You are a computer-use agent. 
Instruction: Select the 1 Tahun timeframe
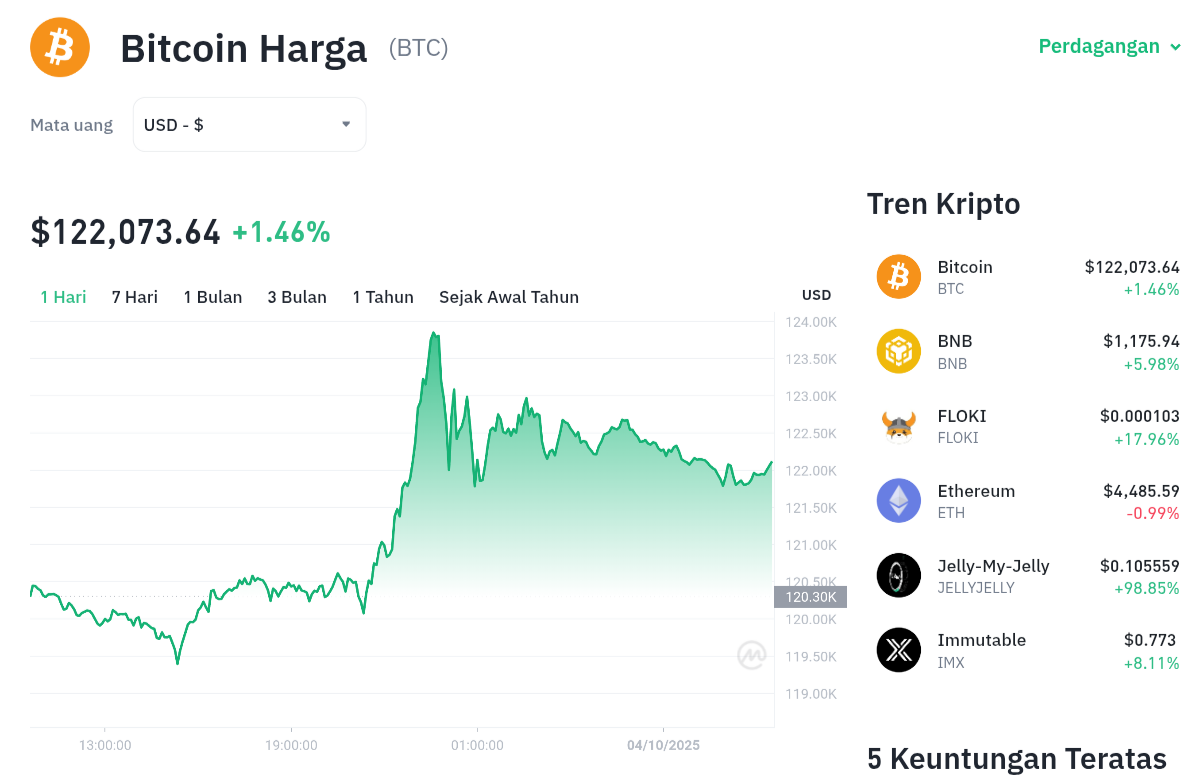pyautogui.click(x=383, y=297)
